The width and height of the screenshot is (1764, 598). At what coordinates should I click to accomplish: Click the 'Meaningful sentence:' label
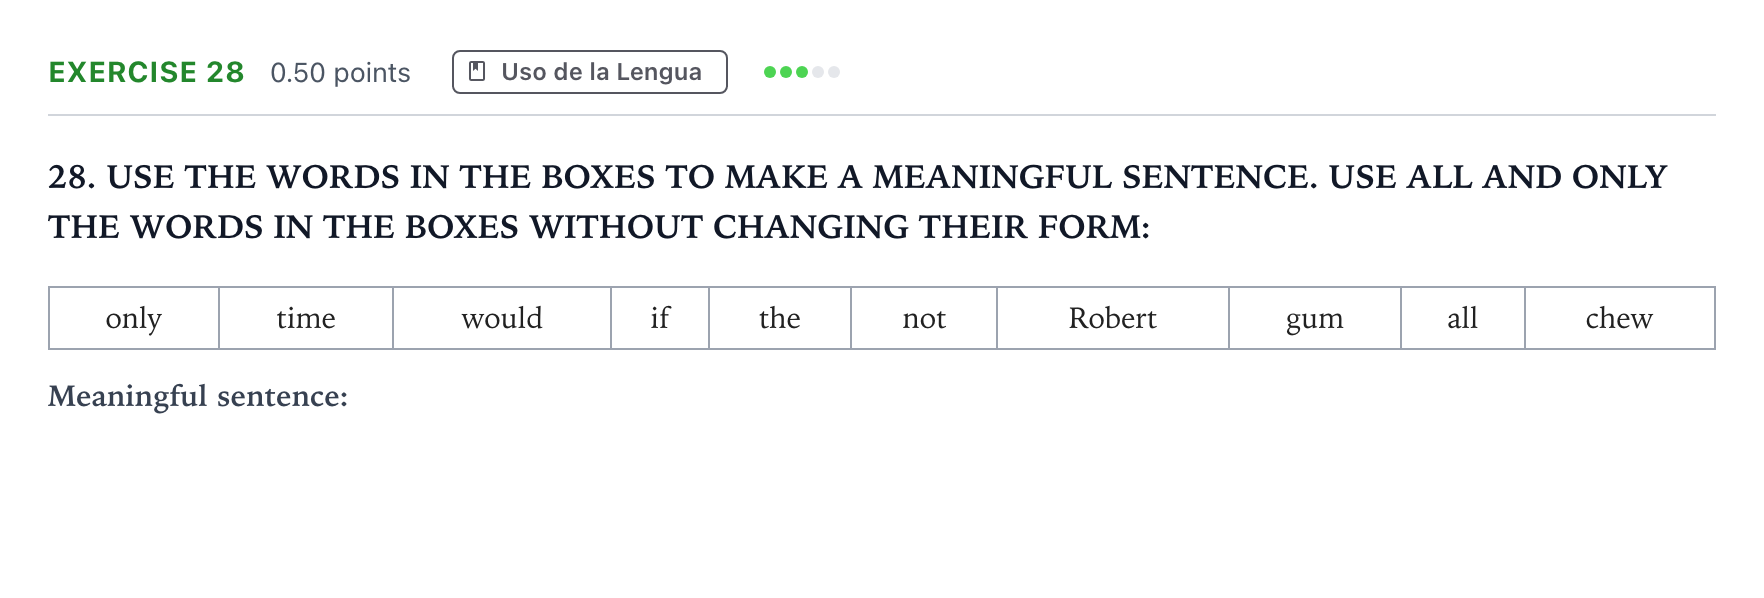(198, 396)
